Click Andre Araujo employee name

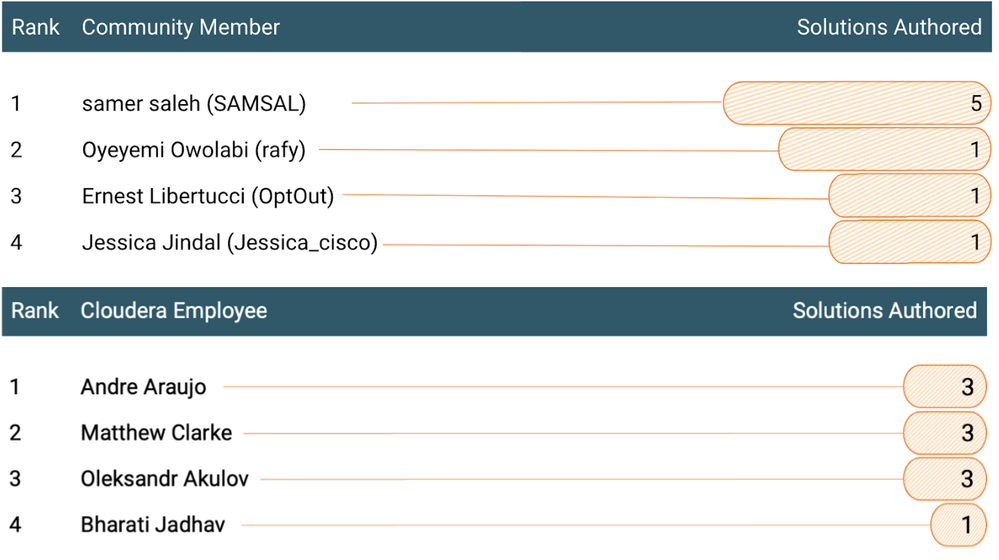[x=141, y=387]
